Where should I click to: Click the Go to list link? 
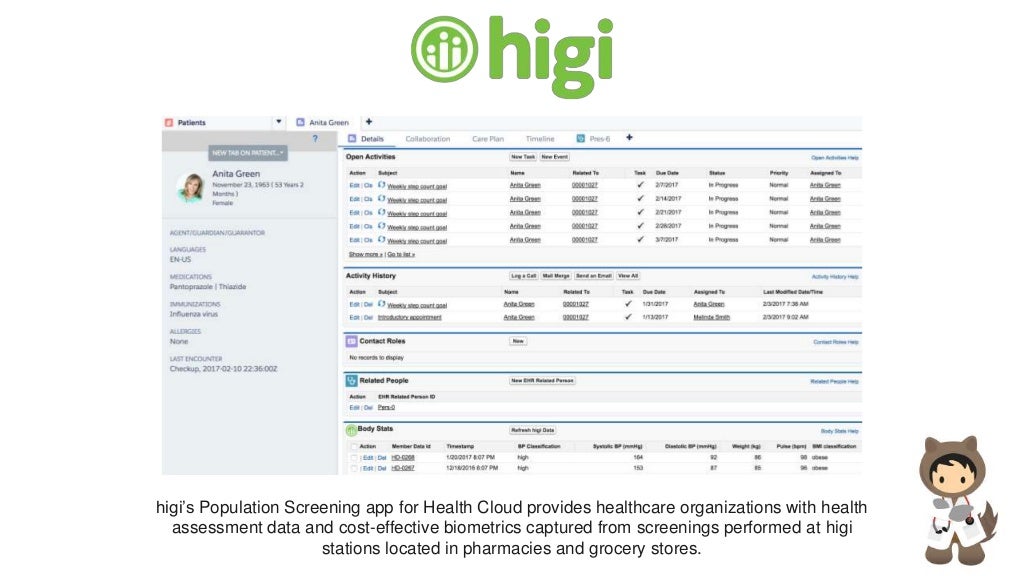(x=401, y=255)
